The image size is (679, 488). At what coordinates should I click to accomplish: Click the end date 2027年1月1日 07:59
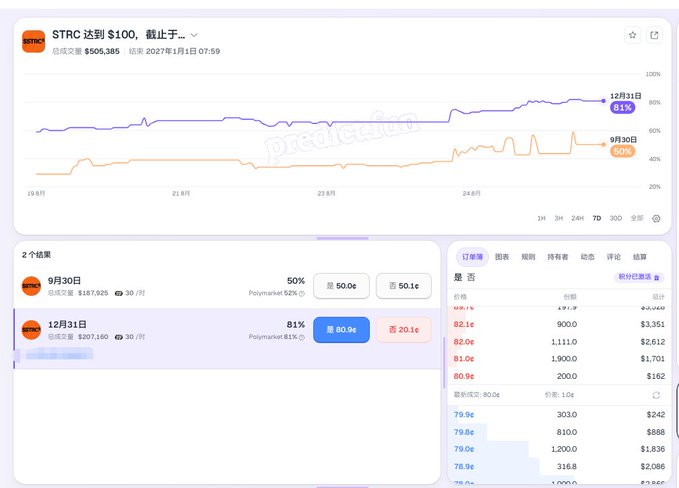[183, 51]
